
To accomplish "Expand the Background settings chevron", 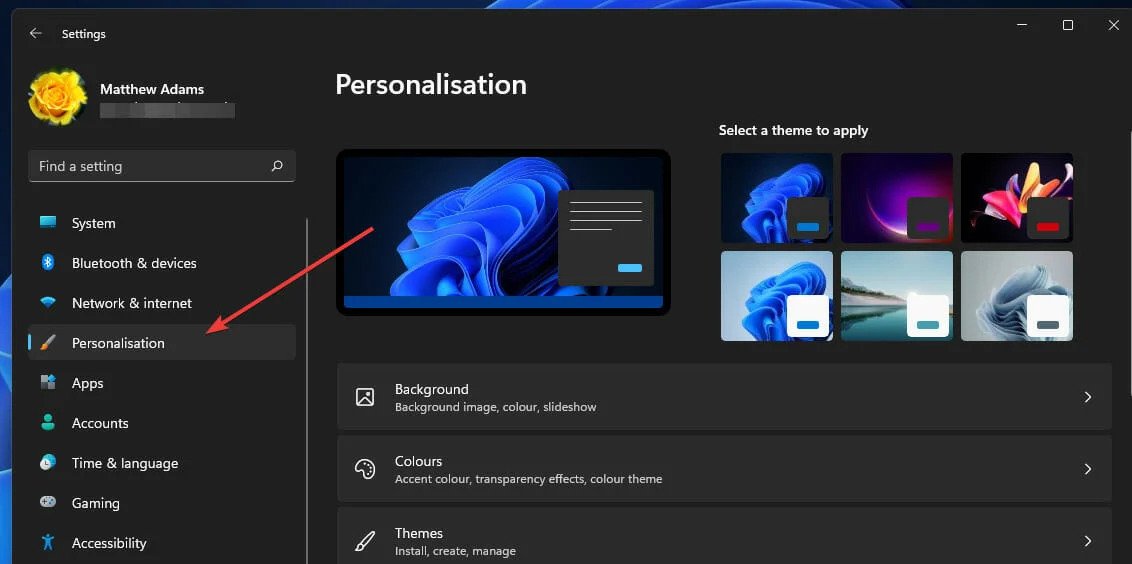I will (1087, 397).
